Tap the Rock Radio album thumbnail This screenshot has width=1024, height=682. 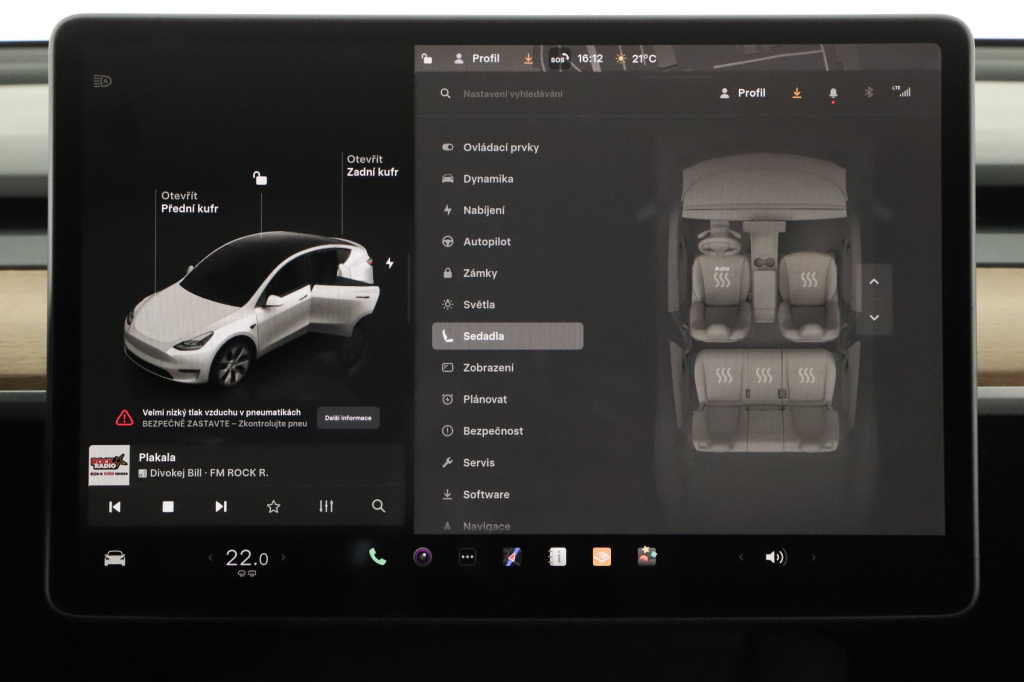109,465
